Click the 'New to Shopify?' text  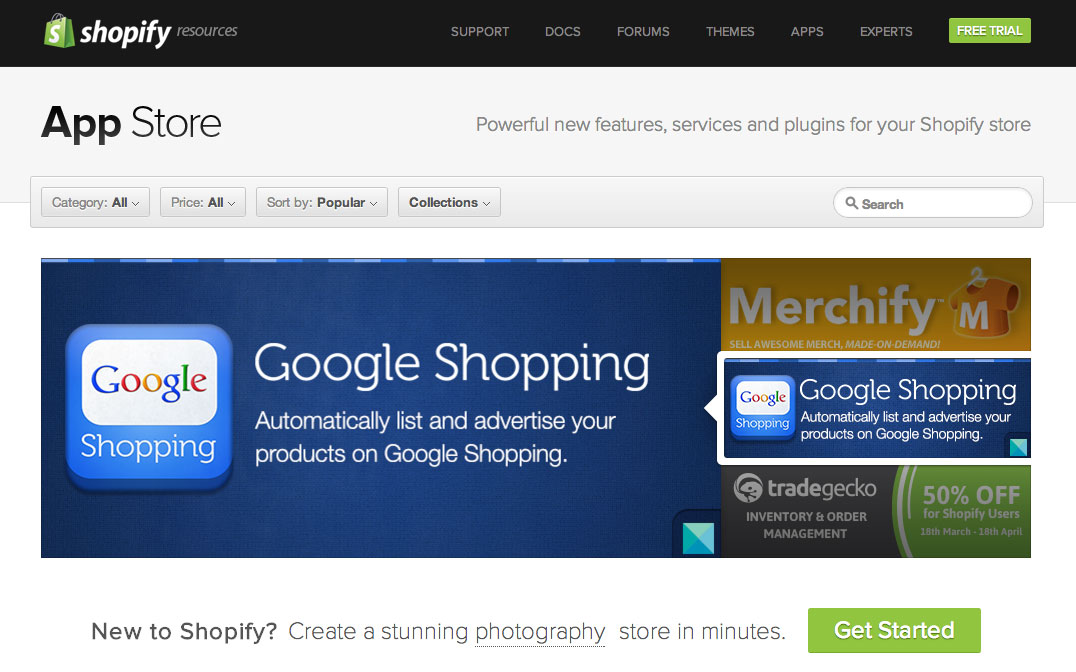184,632
